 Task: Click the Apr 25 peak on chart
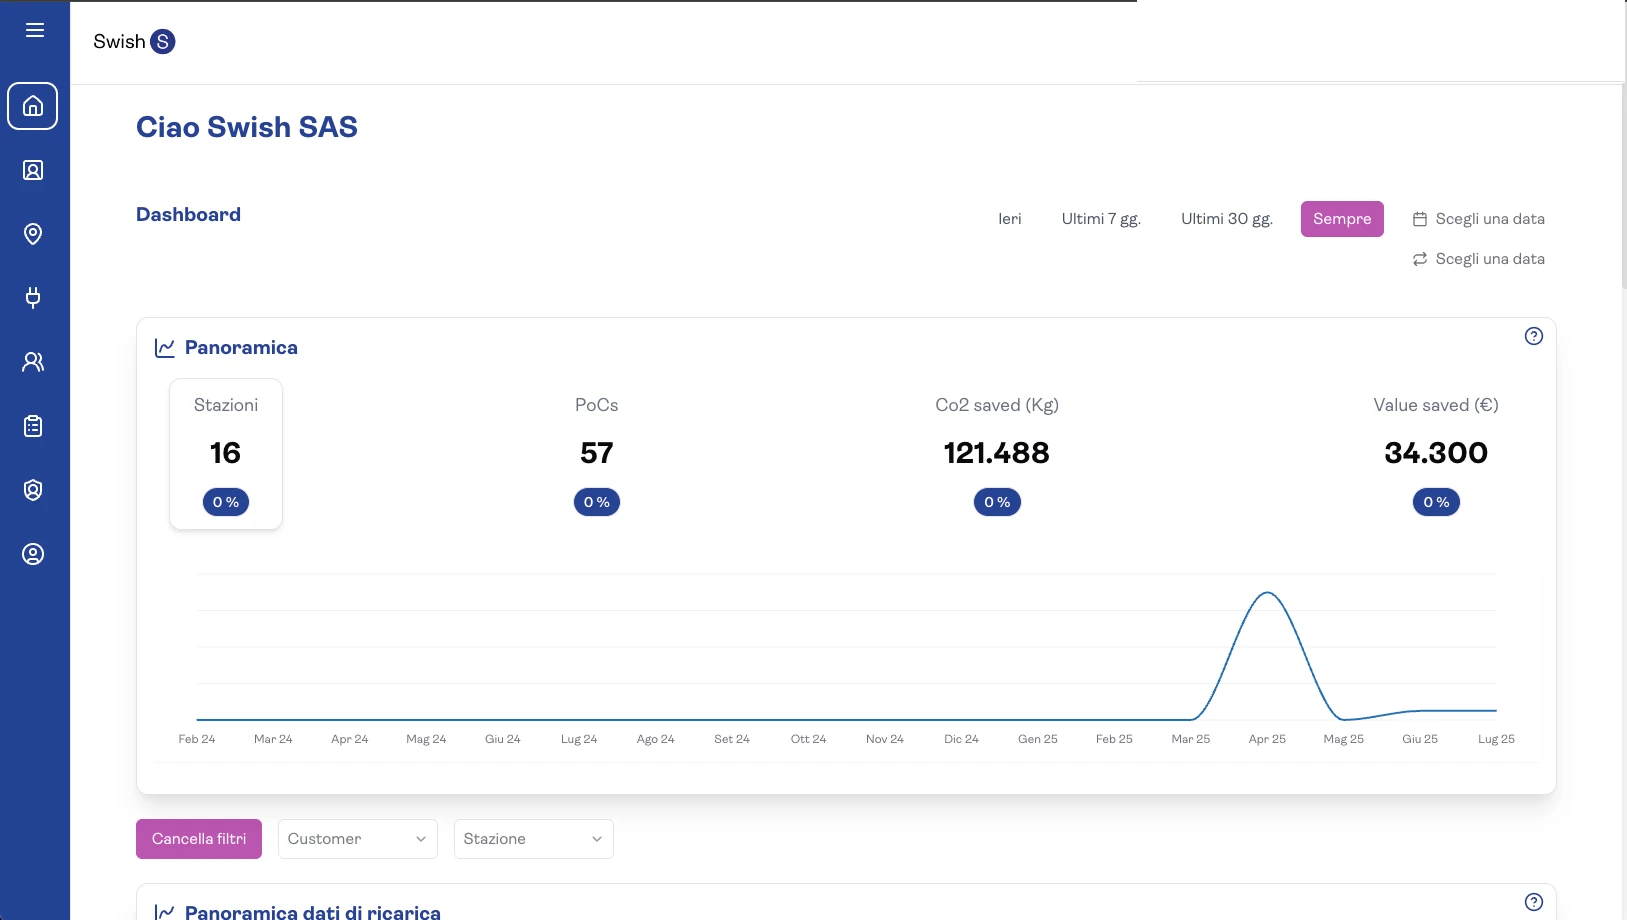[x=1267, y=594]
